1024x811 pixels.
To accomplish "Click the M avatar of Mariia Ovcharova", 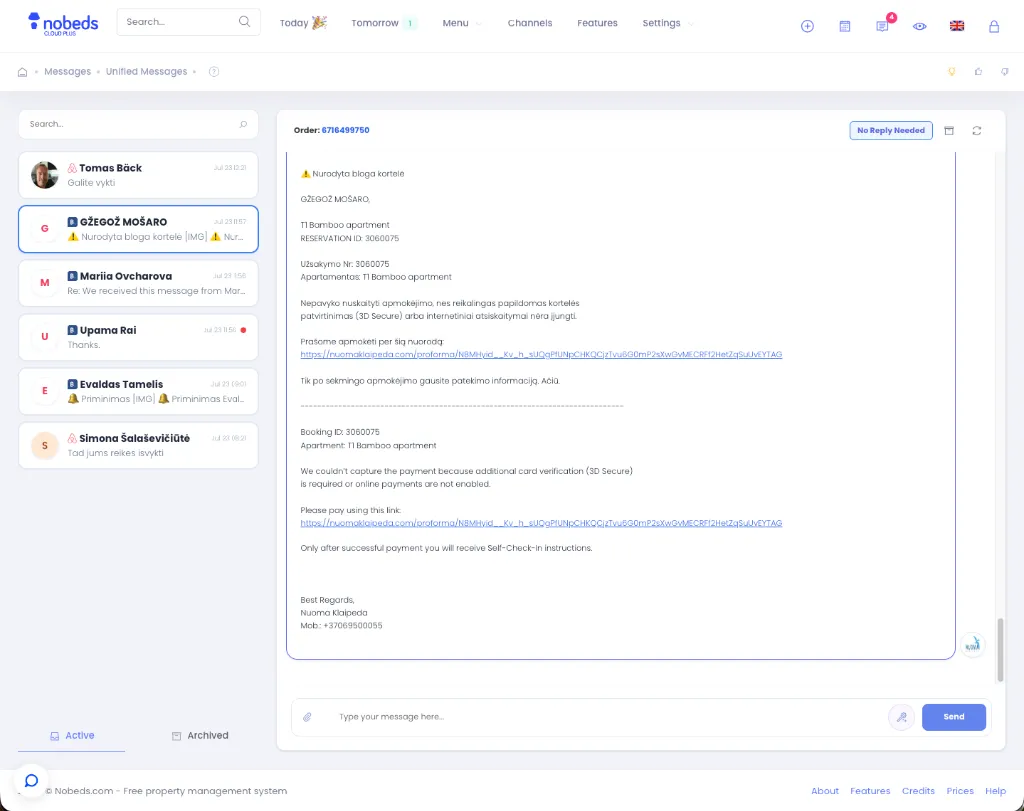I will point(45,283).
